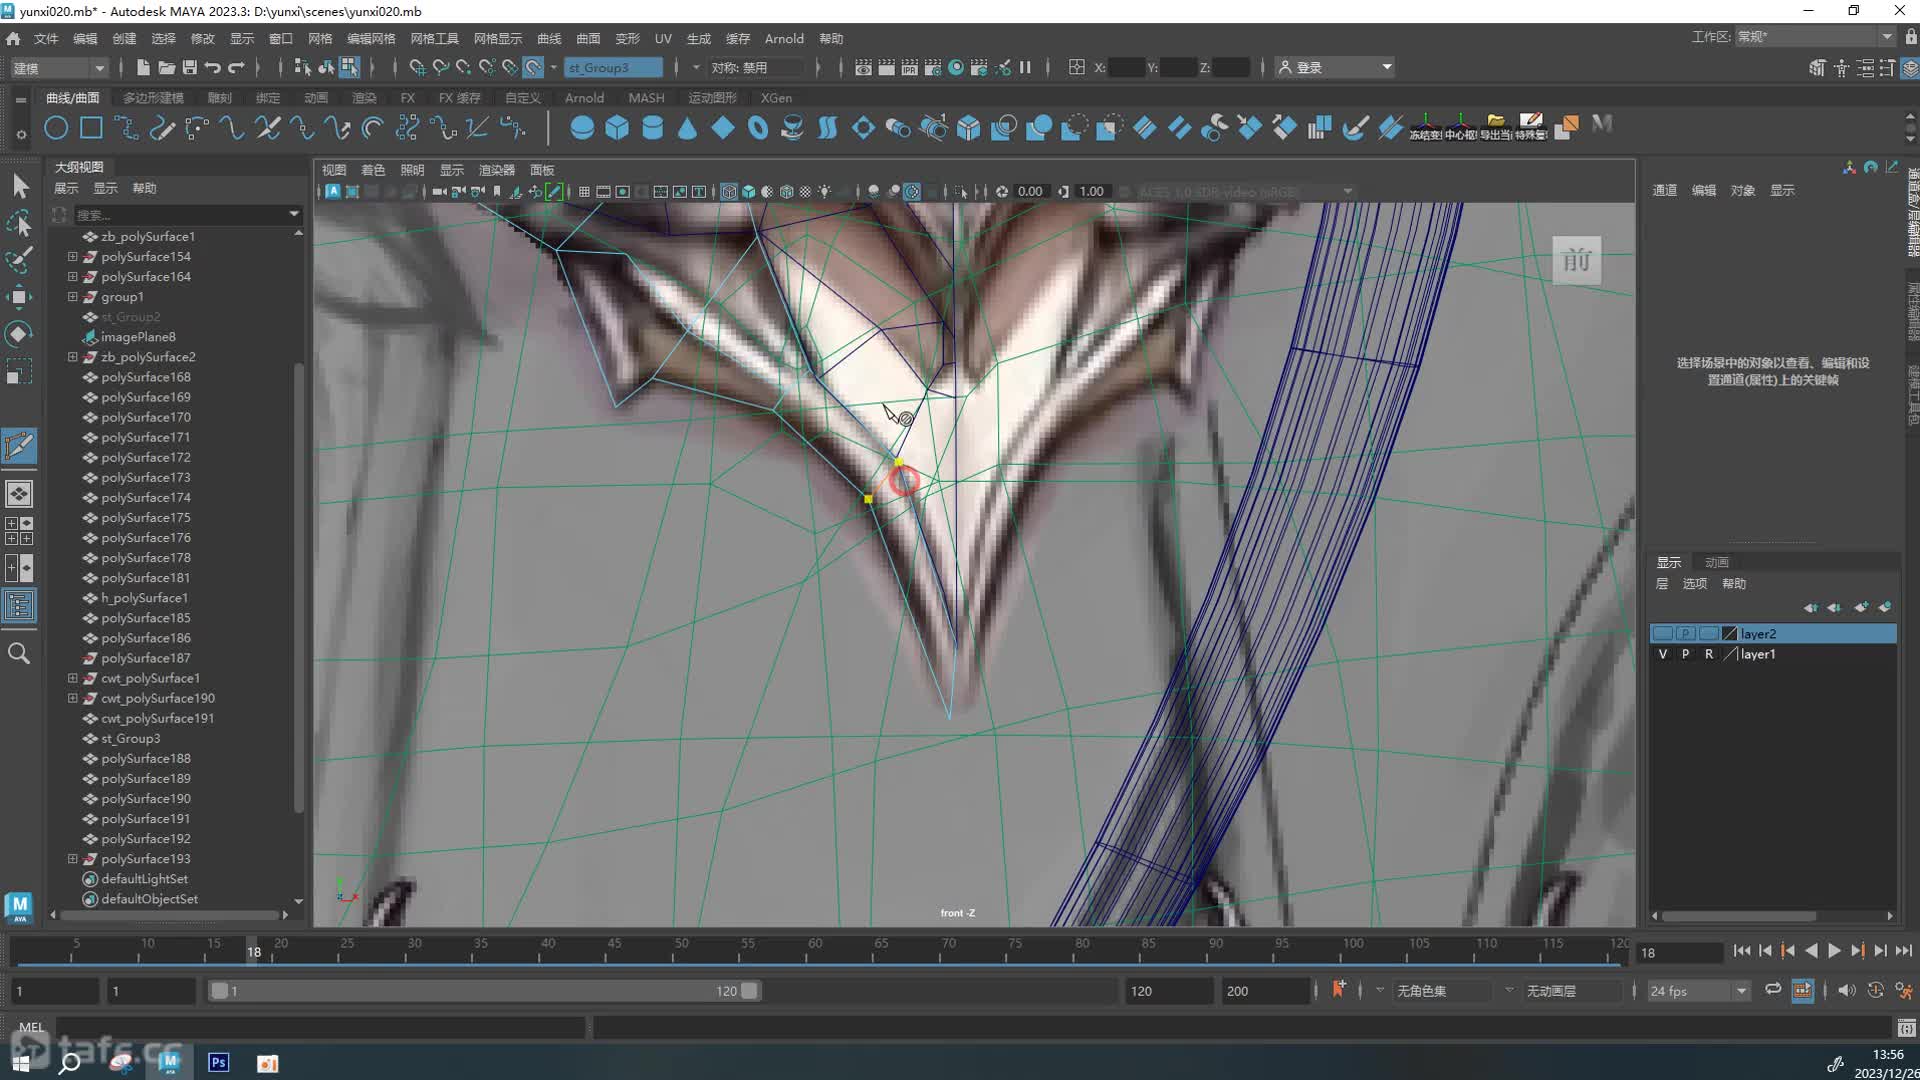Screen dimensions: 1920x1080
Task: Open the 建模 menu set dropdown
Action: point(58,68)
